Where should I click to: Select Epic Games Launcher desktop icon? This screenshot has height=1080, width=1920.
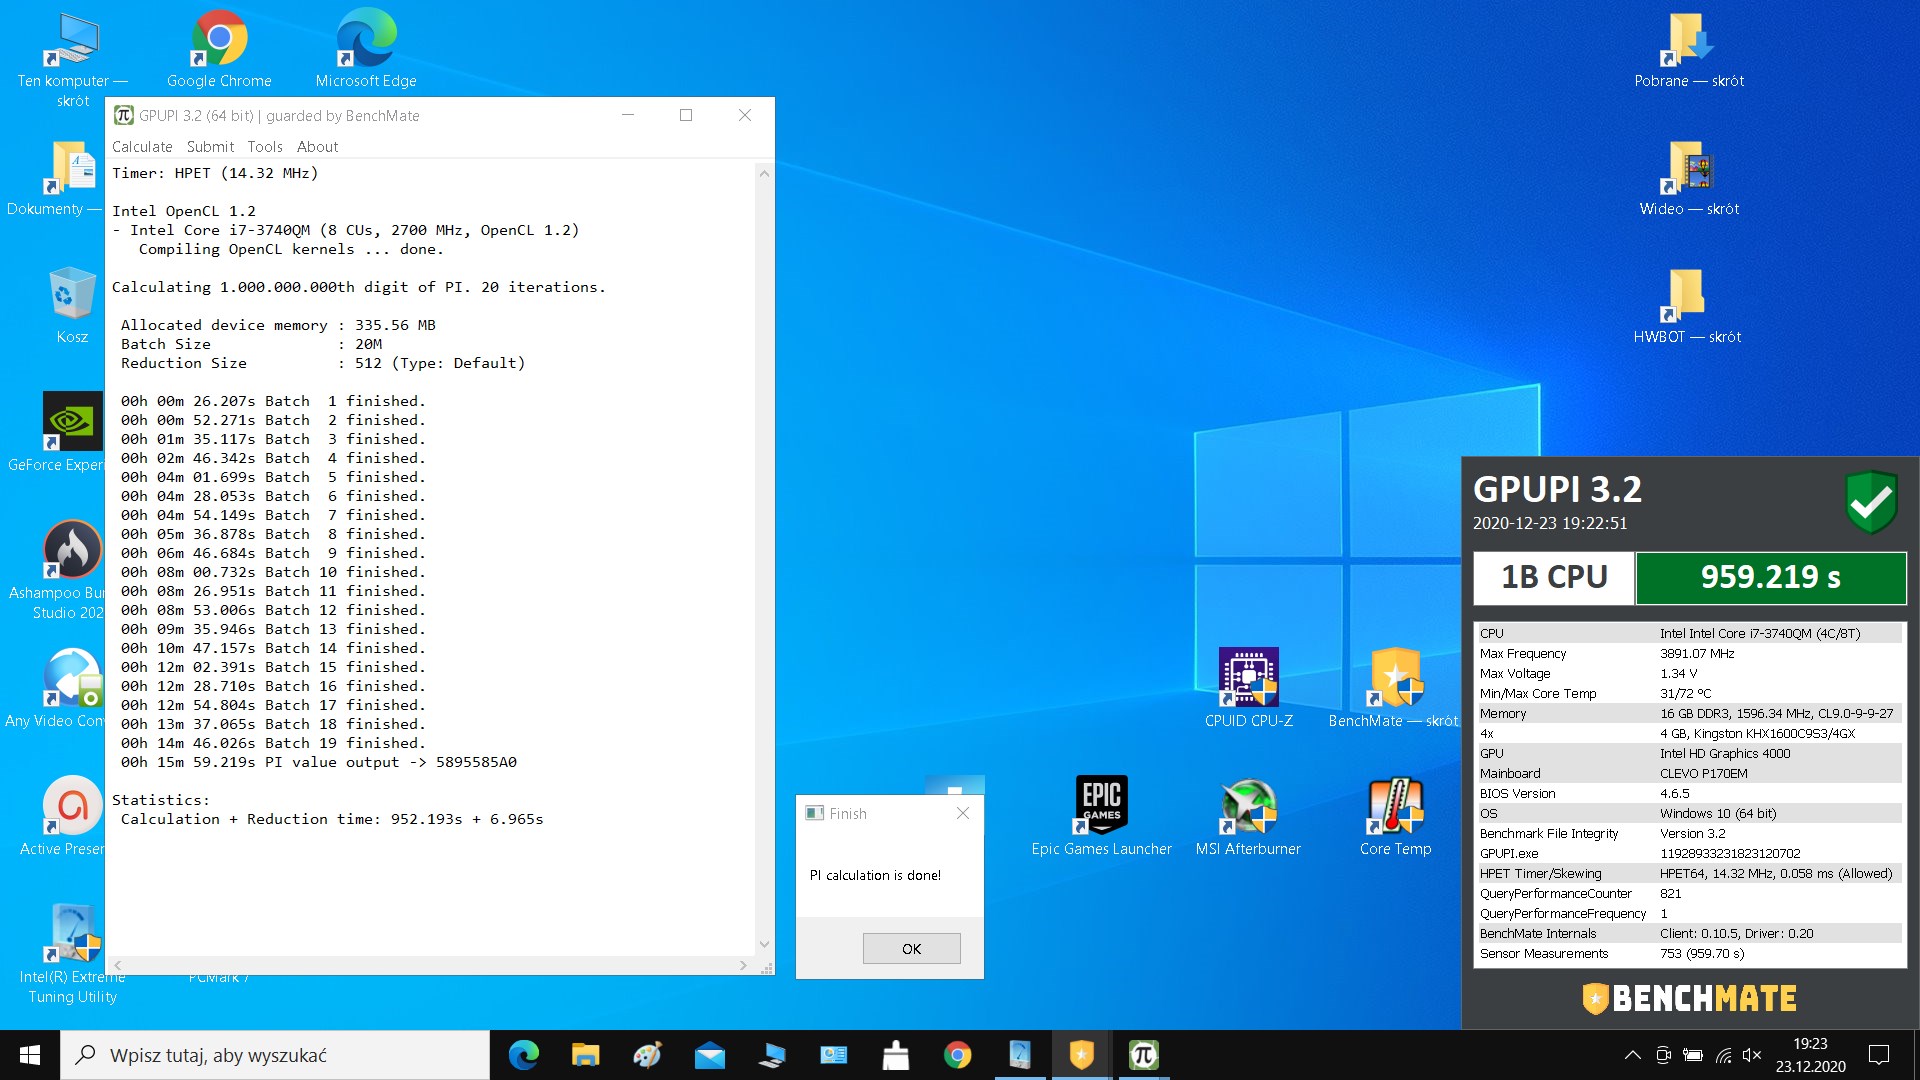click(1101, 816)
